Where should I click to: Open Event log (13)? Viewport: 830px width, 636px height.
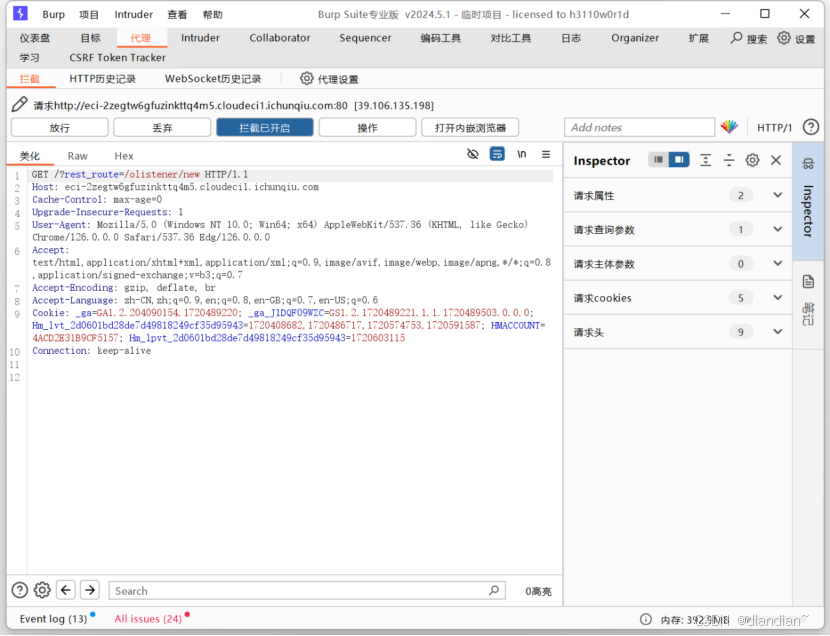click(x=53, y=619)
